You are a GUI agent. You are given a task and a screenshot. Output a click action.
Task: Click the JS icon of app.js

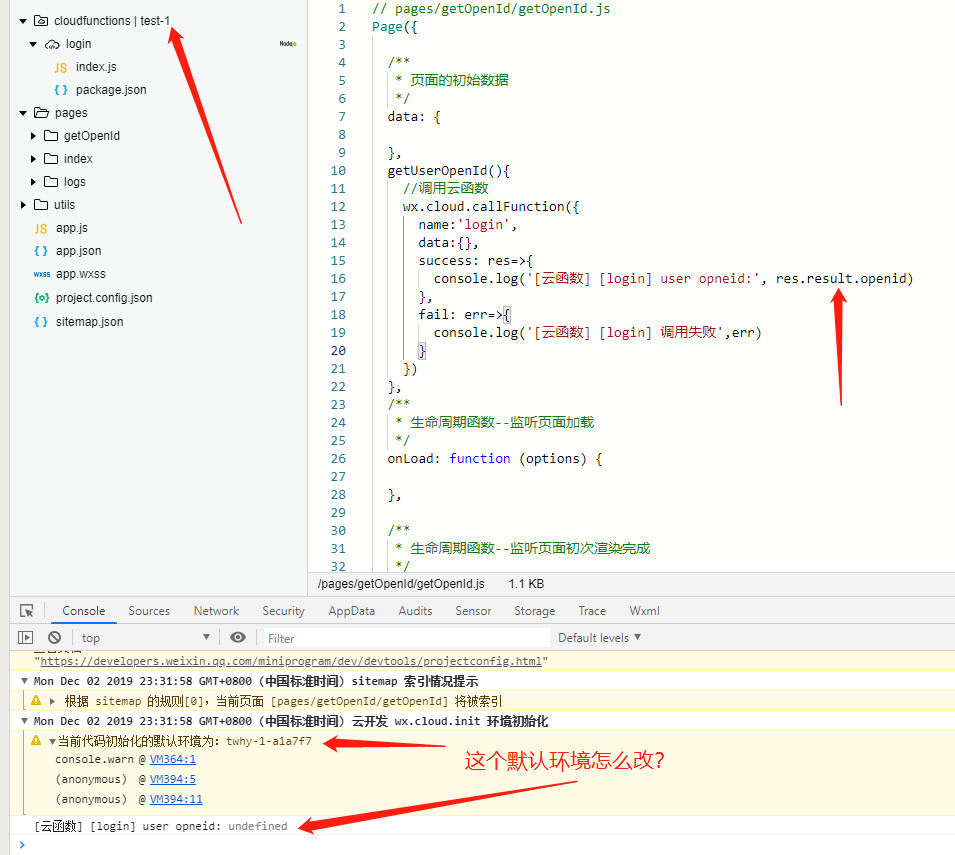tap(41, 228)
